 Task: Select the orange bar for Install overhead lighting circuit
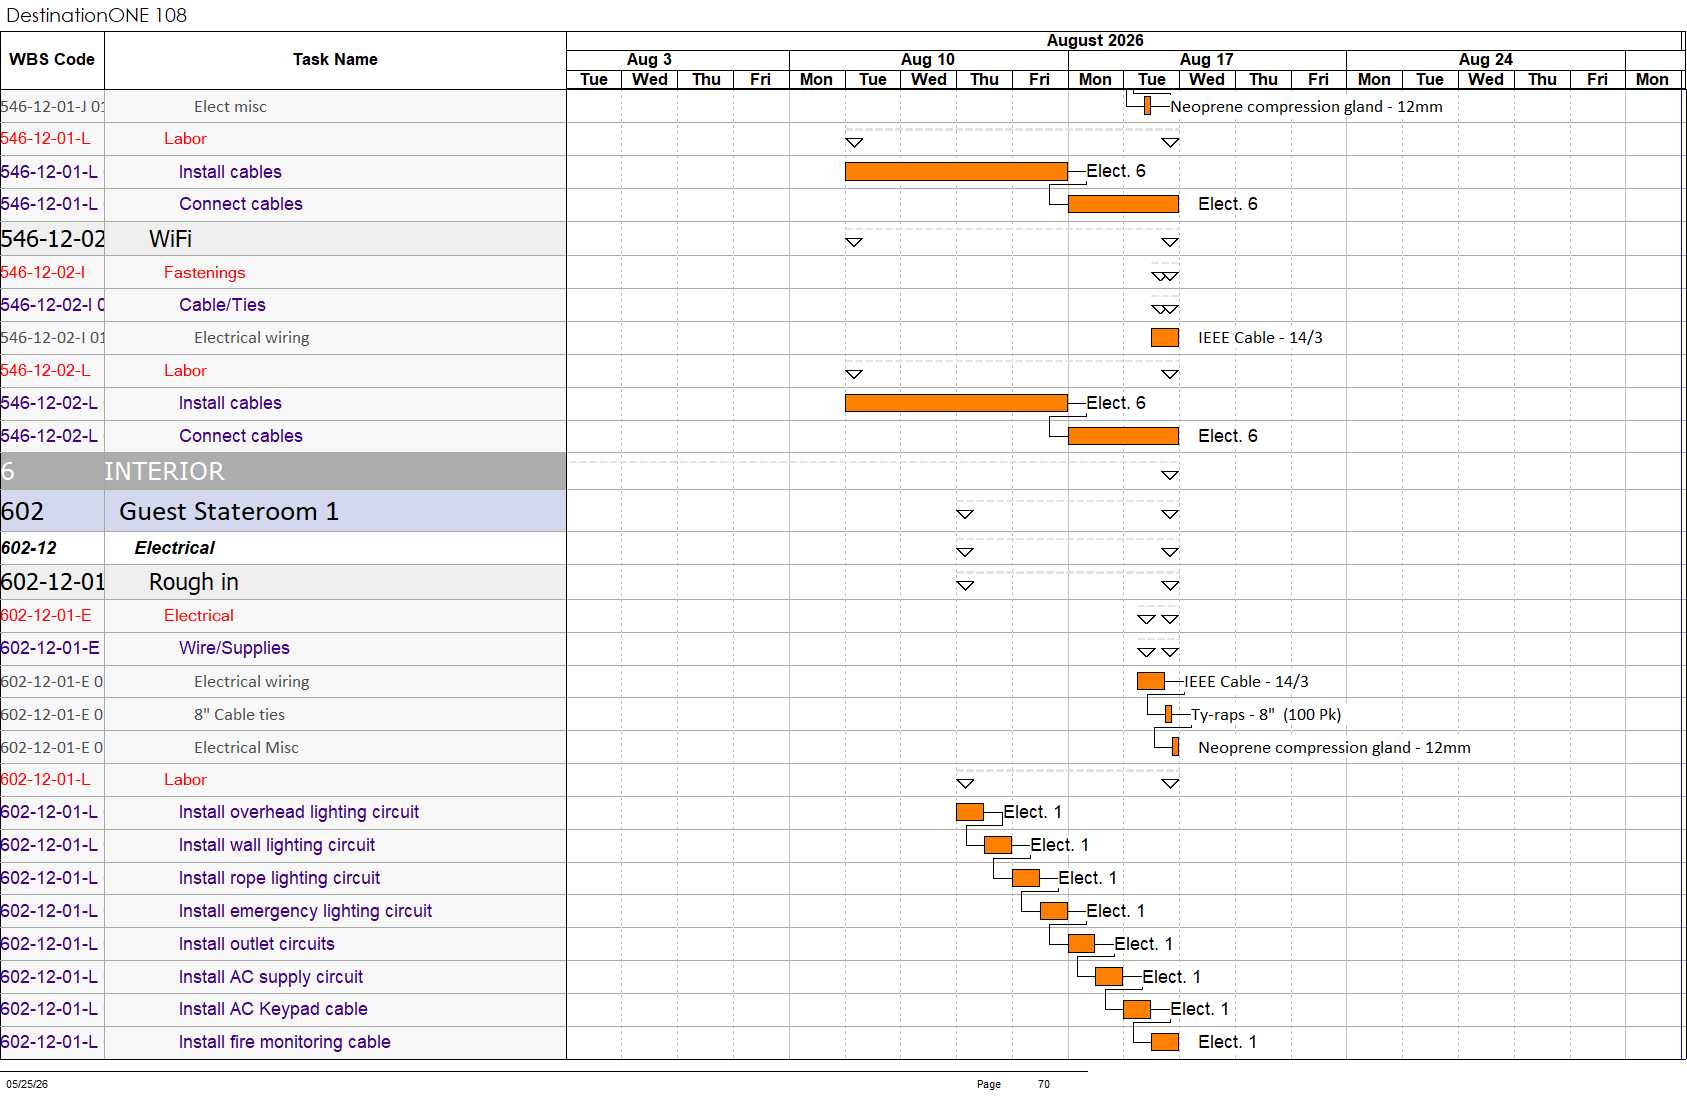tap(969, 812)
